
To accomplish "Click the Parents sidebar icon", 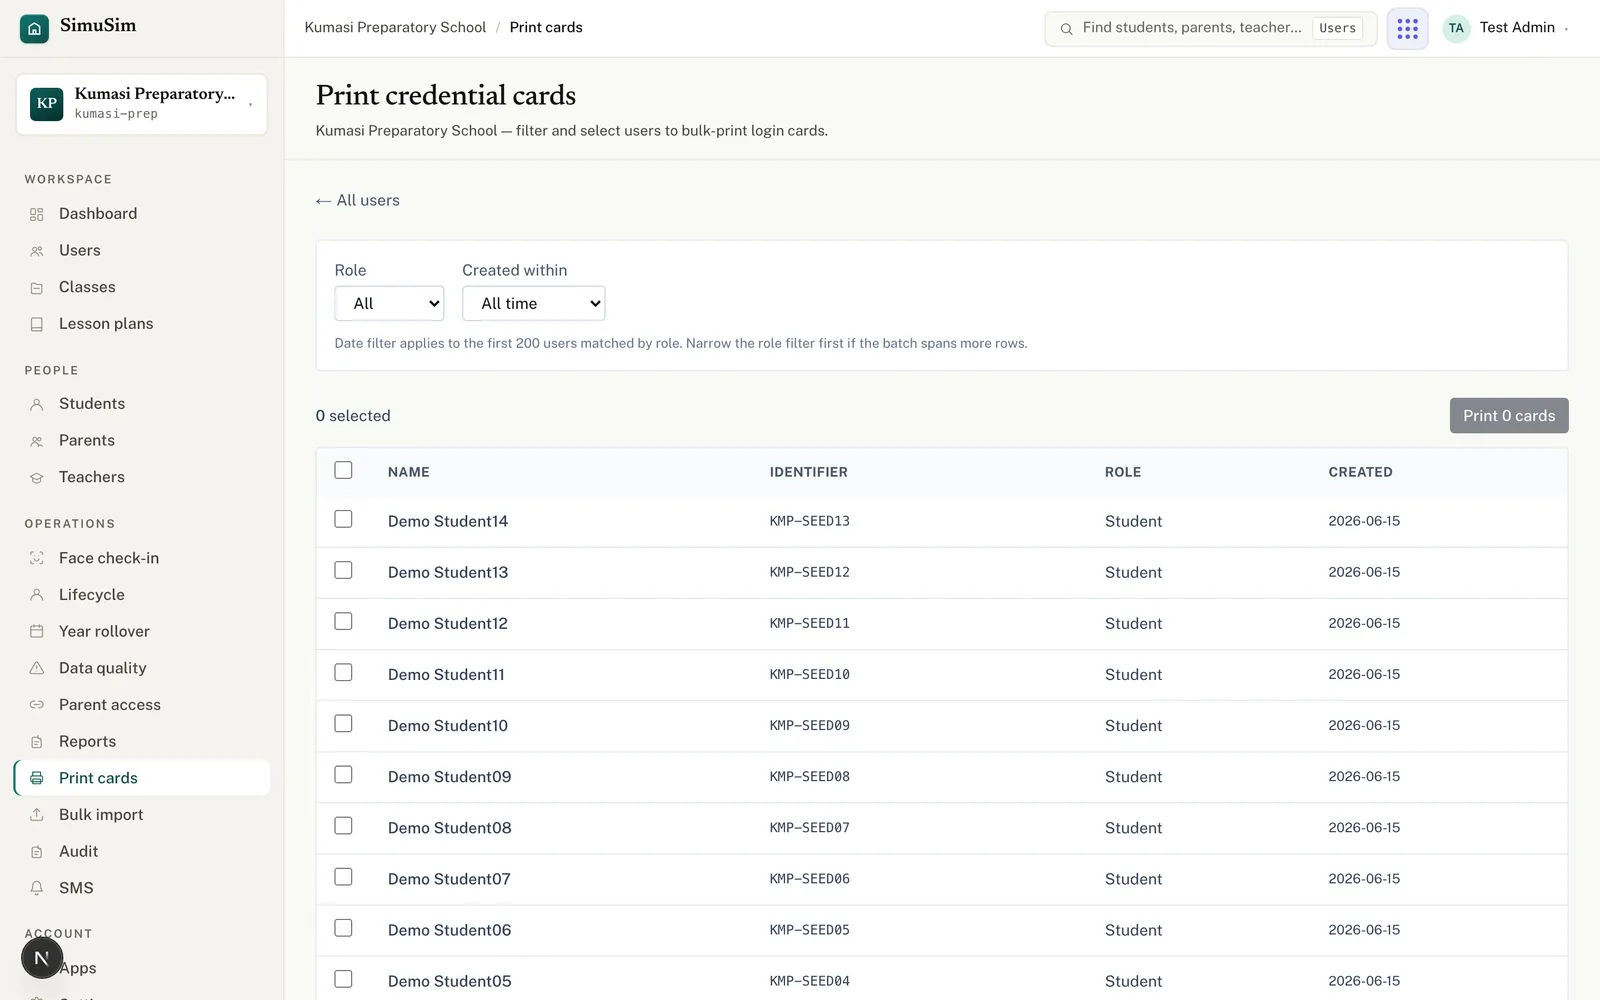I will click(x=37, y=441).
